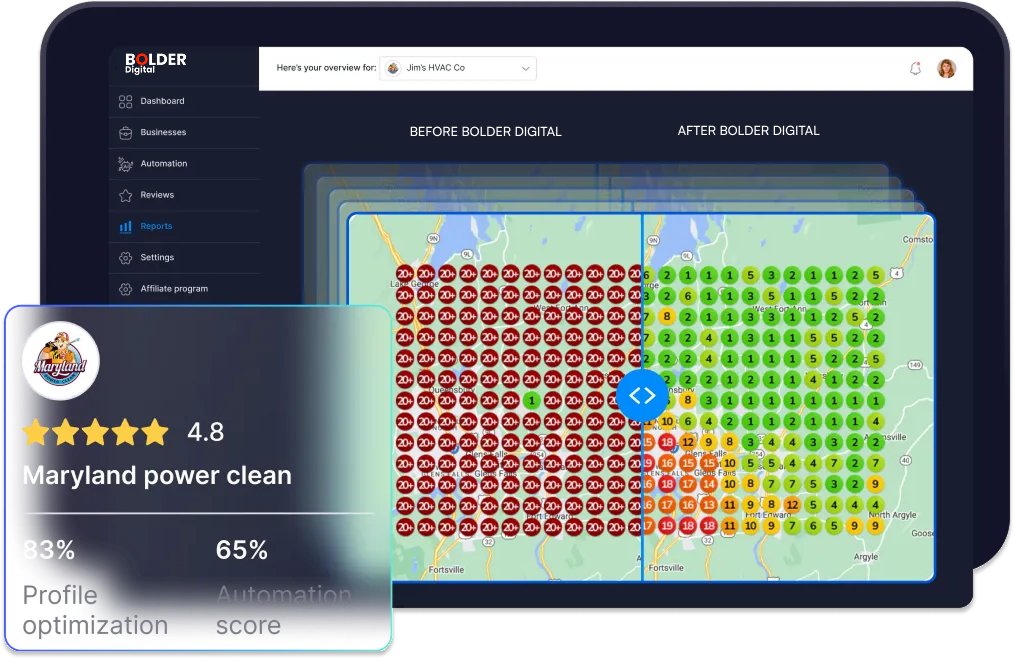Image resolution: width=1015 pixels, height=659 pixels.
Task: Click the AFTER BOLDER DIGITAL label
Action: tap(748, 131)
